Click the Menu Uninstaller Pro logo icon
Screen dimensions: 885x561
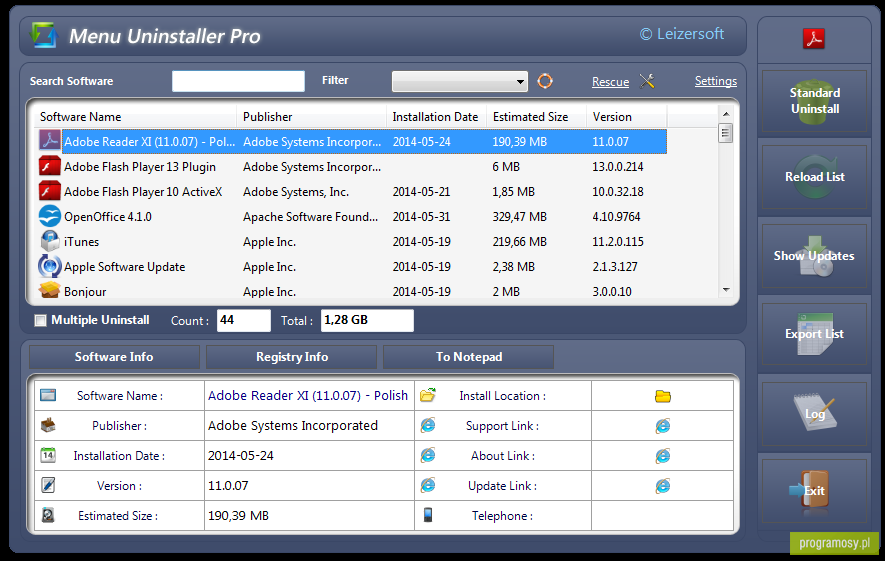tap(45, 35)
